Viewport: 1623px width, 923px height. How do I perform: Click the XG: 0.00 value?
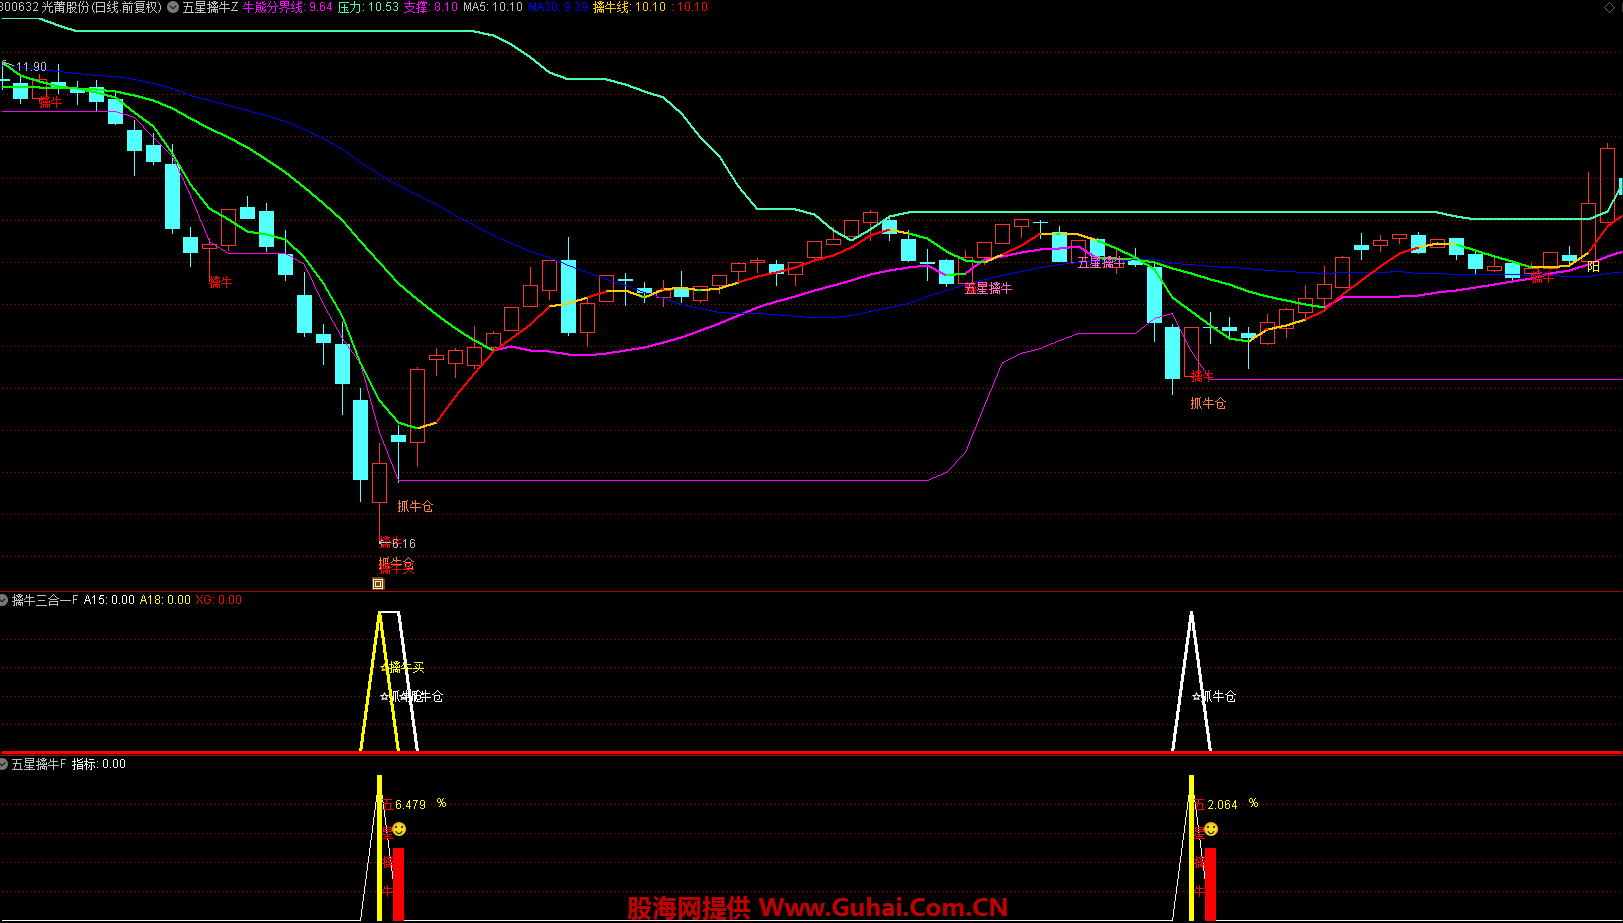click(219, 600)
